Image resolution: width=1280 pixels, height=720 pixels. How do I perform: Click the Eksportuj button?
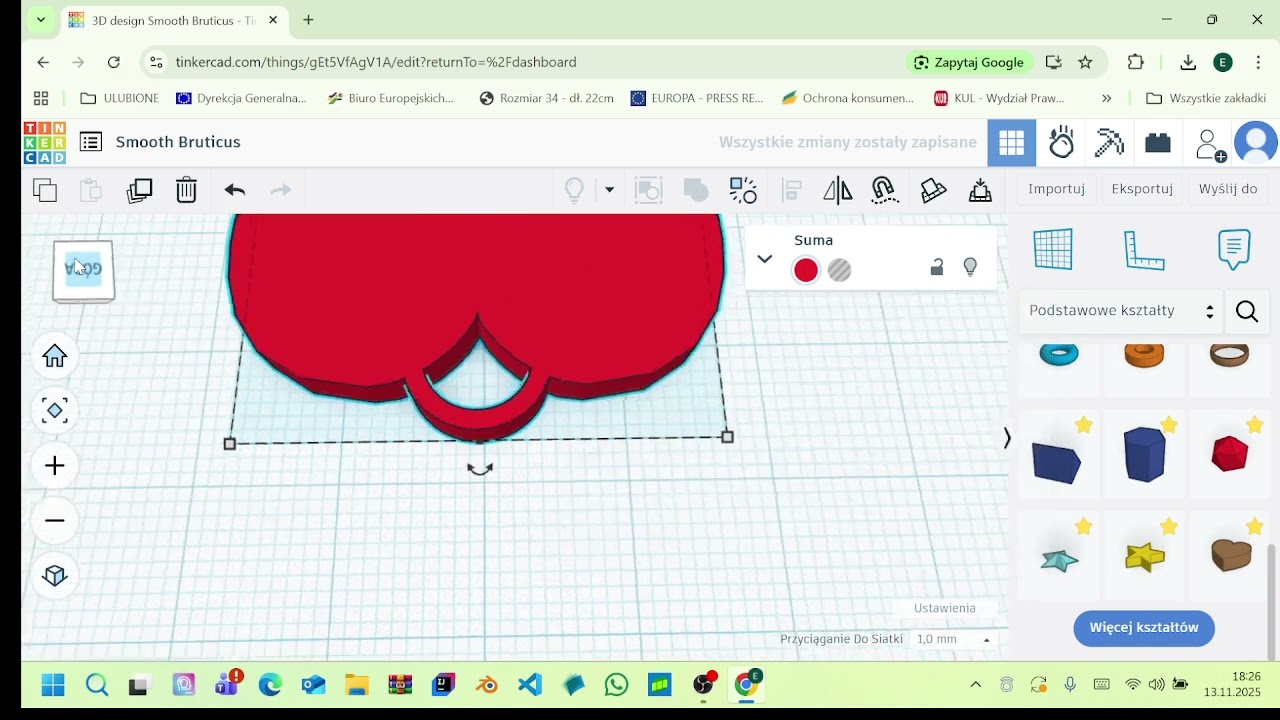click(1142, 189)
